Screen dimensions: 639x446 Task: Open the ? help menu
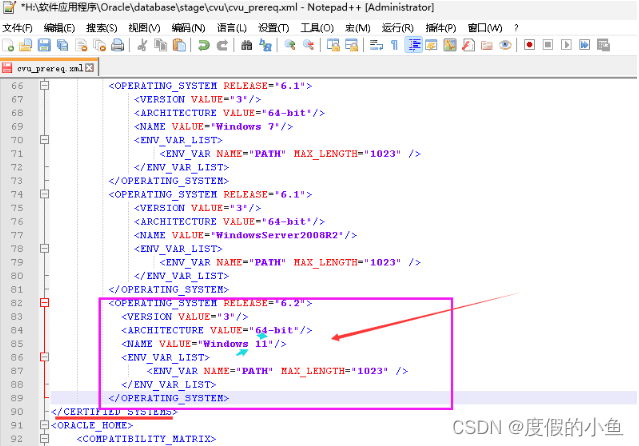coord(516,28)
